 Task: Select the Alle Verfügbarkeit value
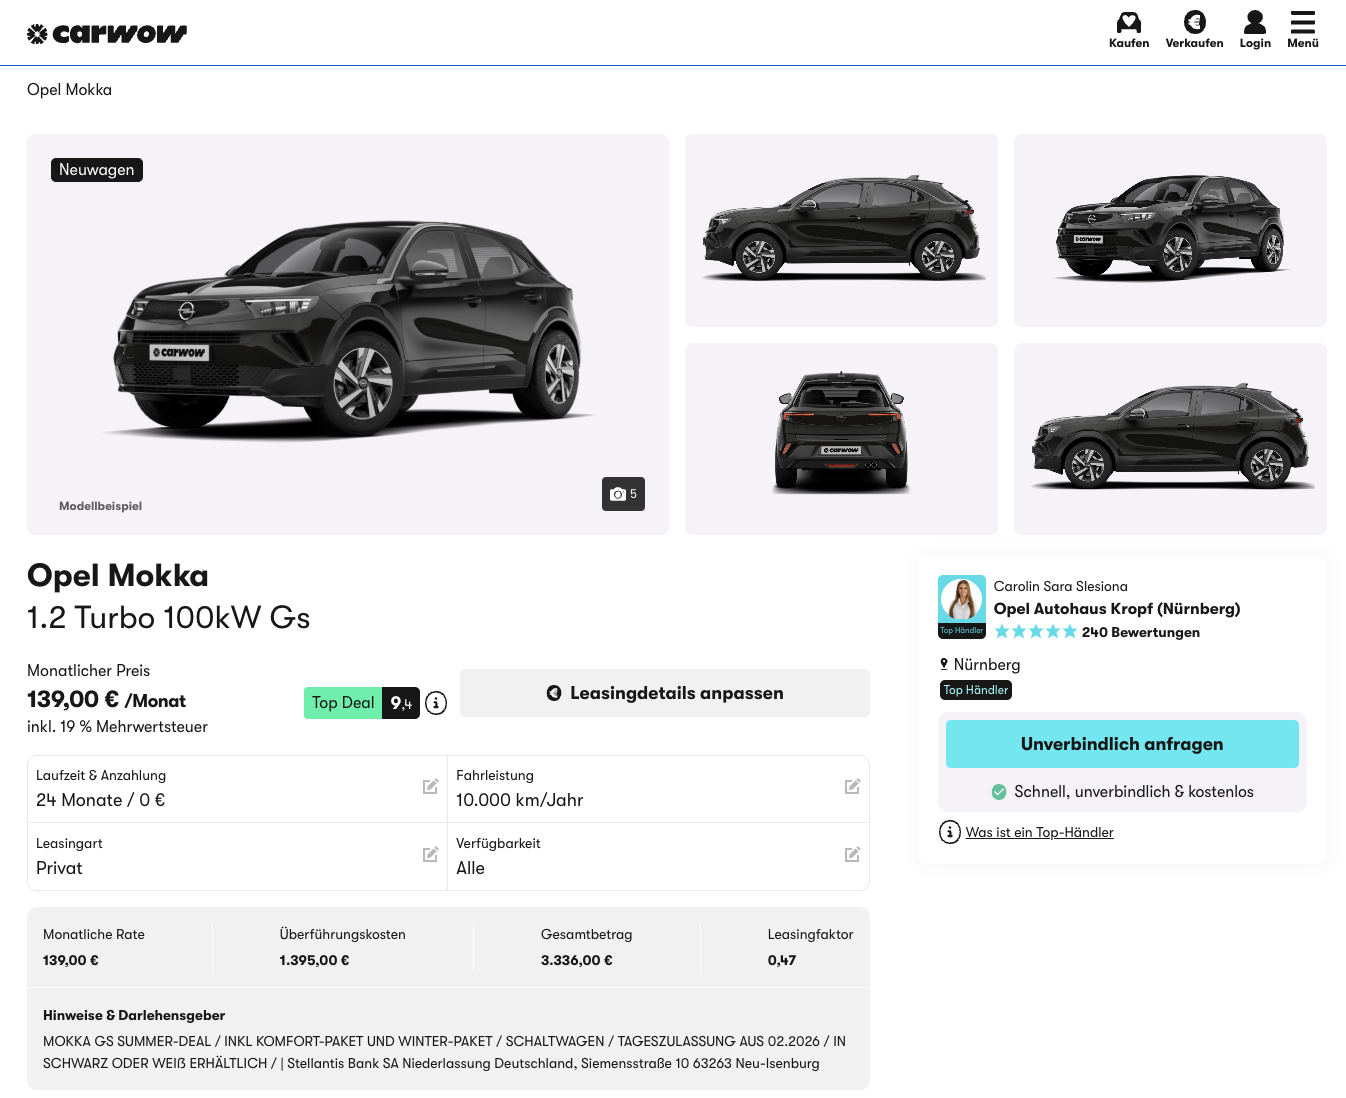[x=470, y=868]
